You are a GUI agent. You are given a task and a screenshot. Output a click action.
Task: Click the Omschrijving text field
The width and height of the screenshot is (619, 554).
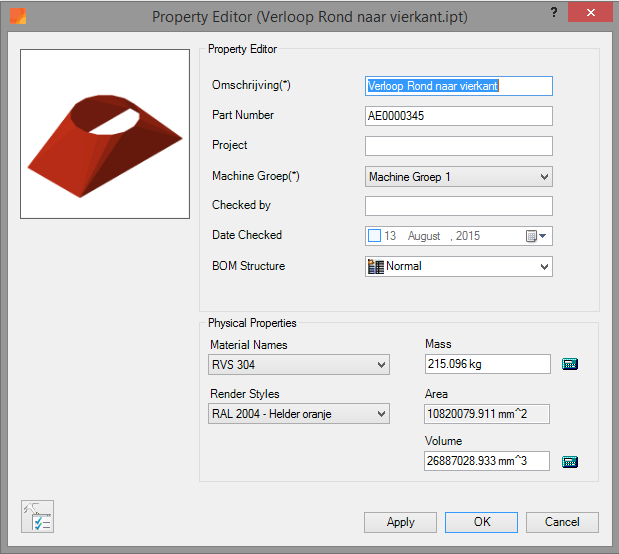[x=458, y=86]
